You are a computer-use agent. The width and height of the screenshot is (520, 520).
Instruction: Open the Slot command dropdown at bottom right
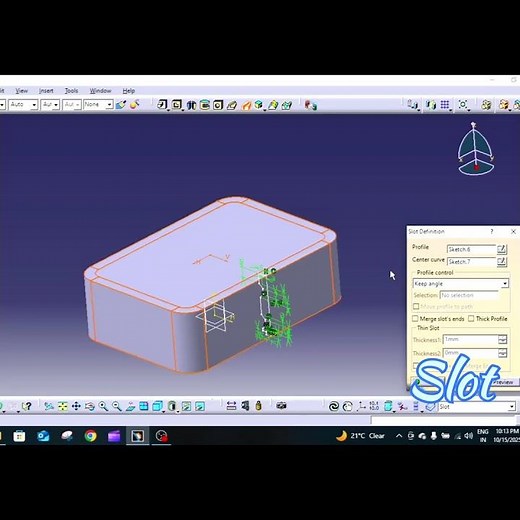(512, 407)
